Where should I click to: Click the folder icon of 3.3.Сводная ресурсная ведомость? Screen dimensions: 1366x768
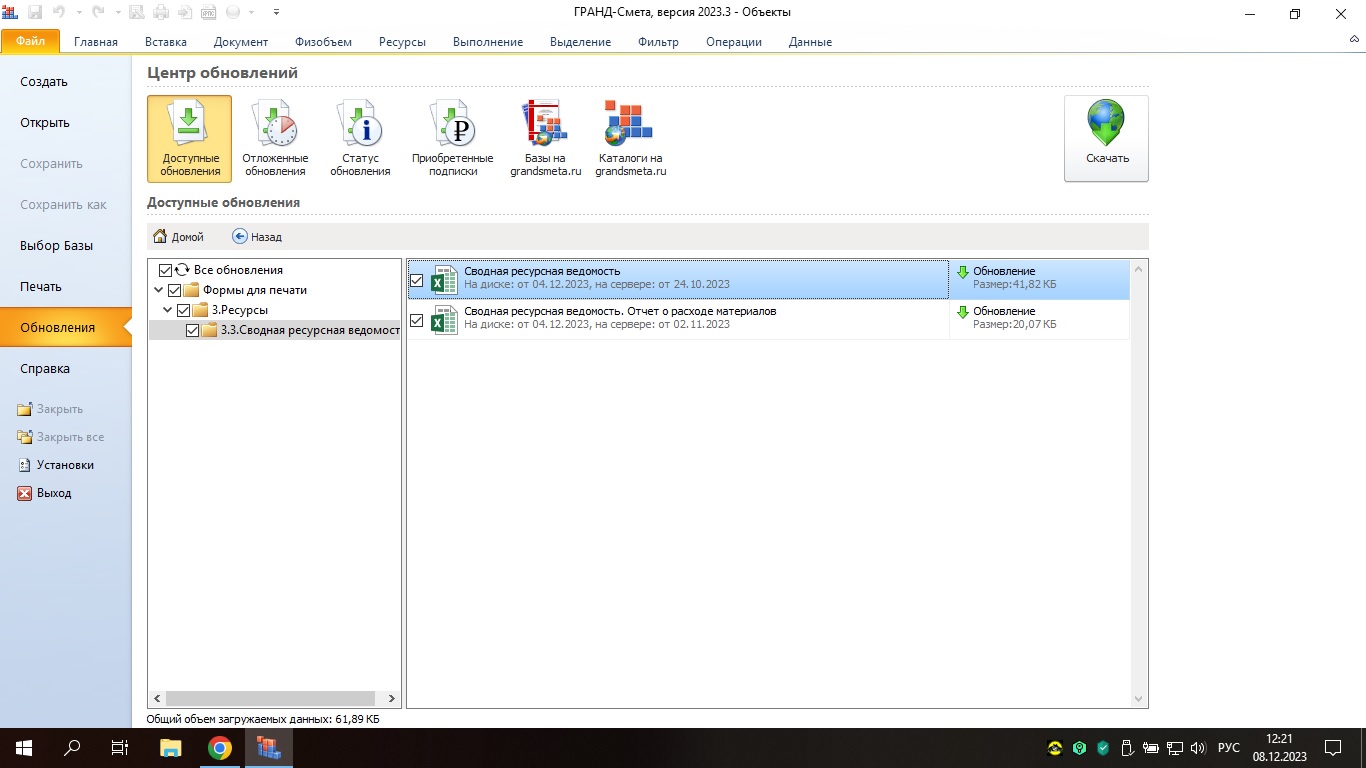[x=209, y=330]
